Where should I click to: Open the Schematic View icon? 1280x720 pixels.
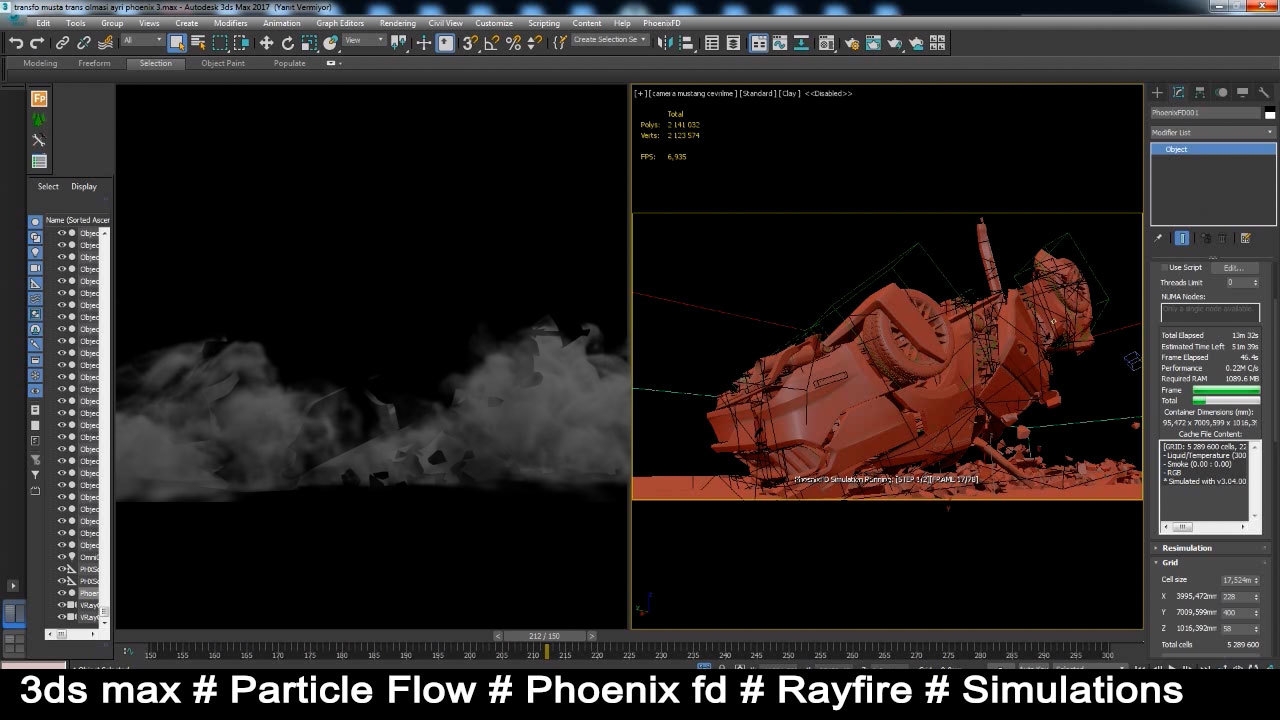pos(802,43)
